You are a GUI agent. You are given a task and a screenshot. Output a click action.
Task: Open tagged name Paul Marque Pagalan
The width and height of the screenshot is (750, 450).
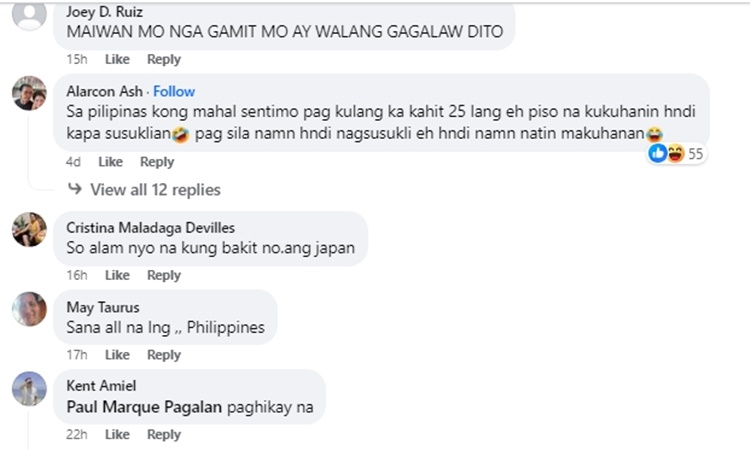point(144,407)
